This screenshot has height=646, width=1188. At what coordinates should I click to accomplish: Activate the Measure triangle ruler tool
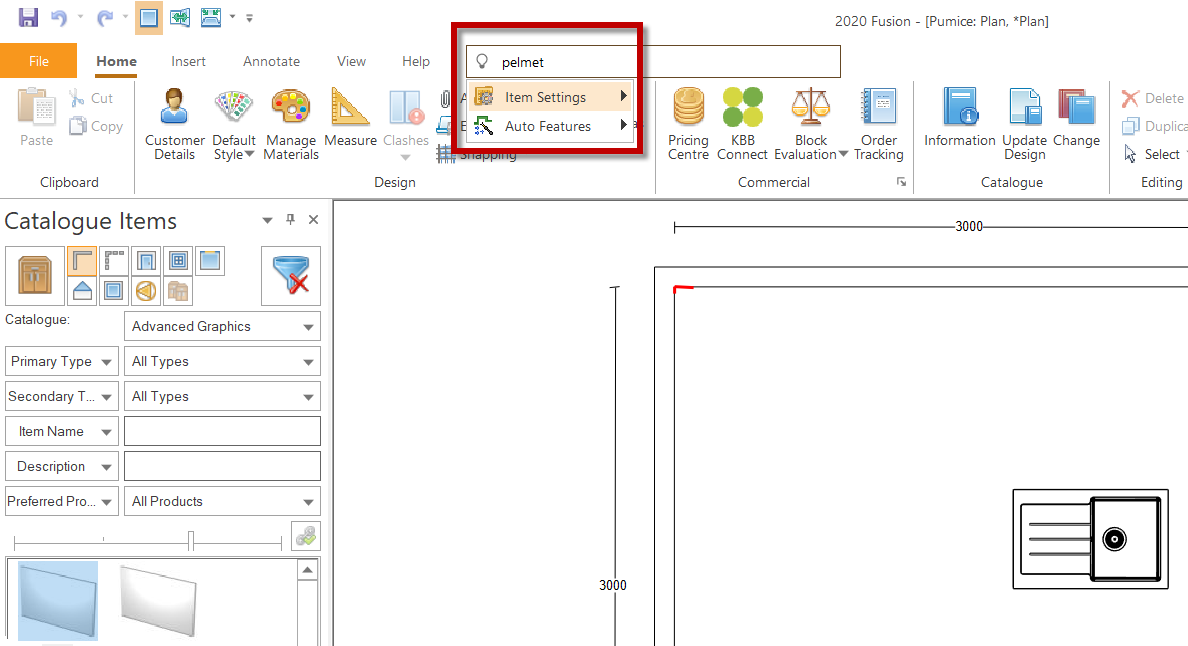pos(350,117)
